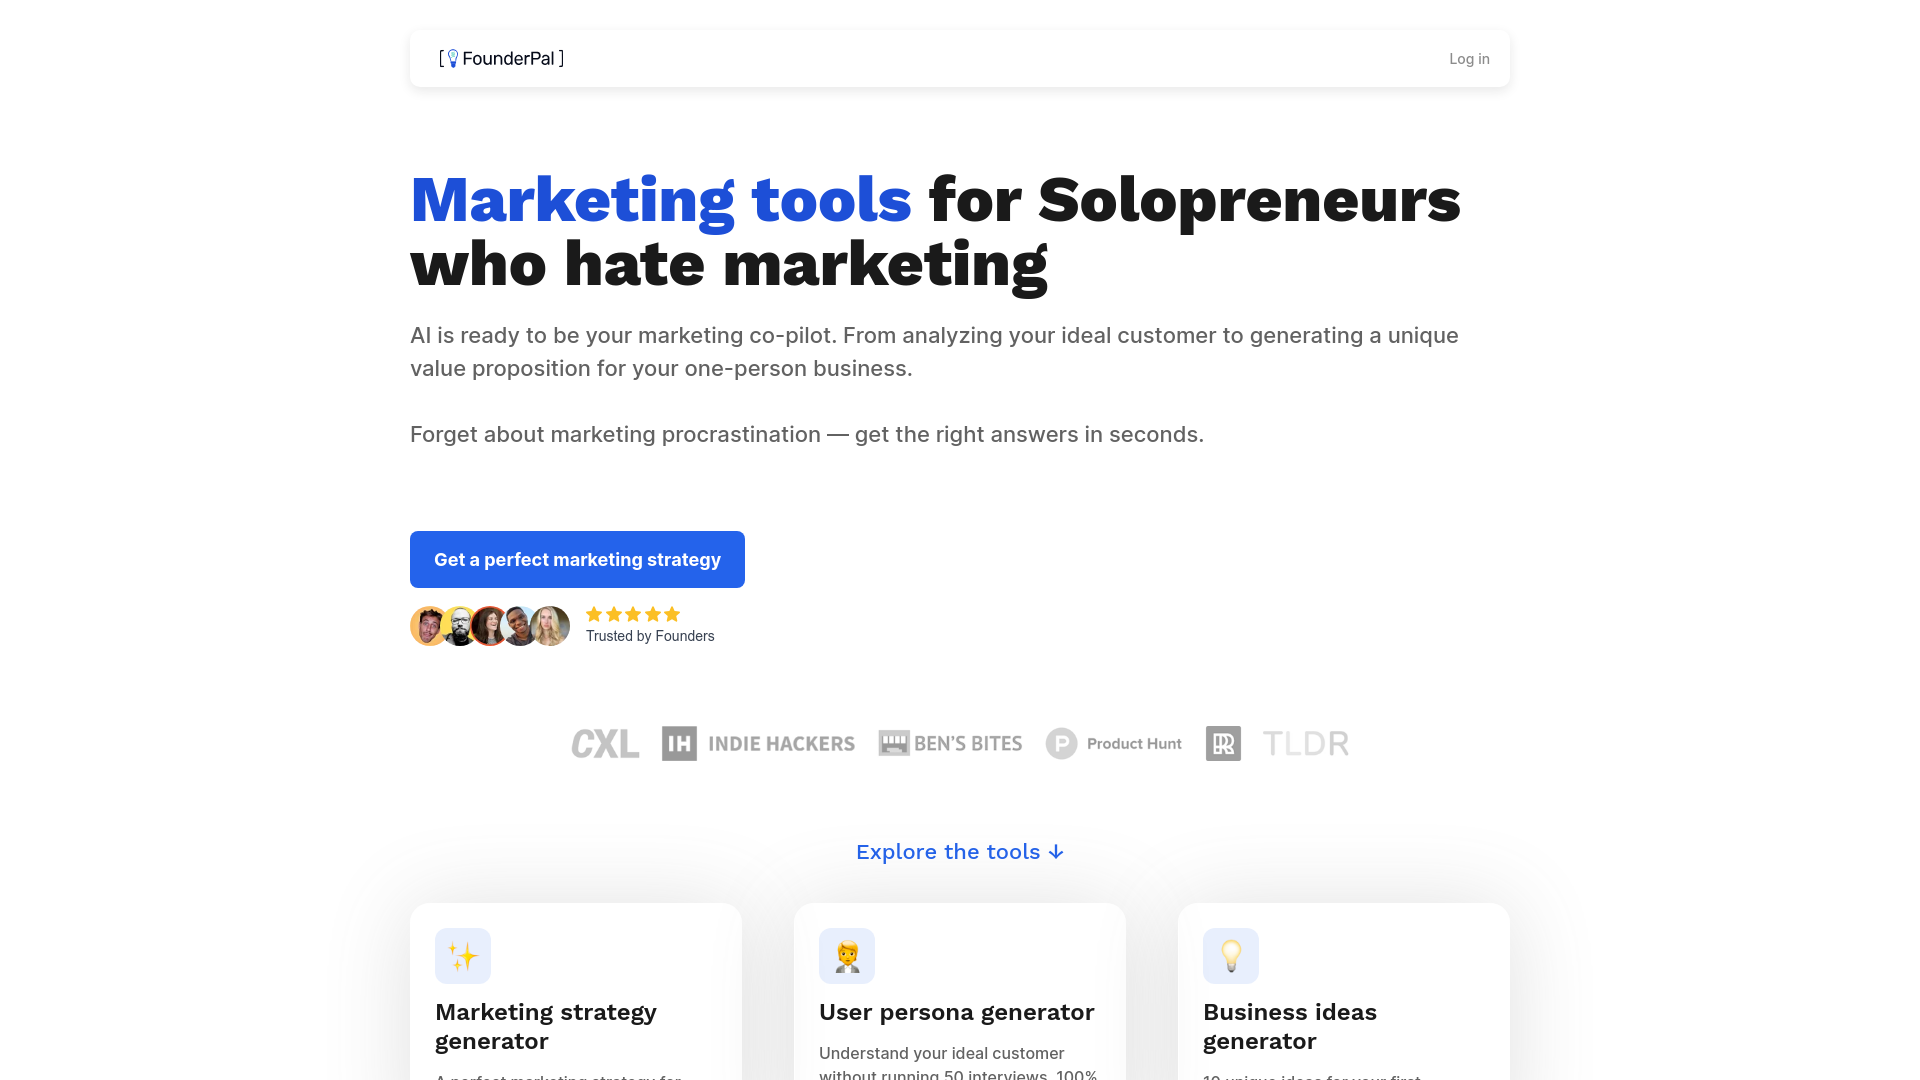Viewport: 1920px width, 1080px height.
Task: Open Business ideas generator card title
Action: pos(1290,1026)
